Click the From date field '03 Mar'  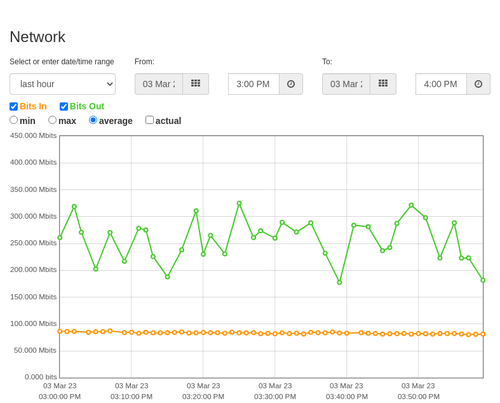(159, 84)
